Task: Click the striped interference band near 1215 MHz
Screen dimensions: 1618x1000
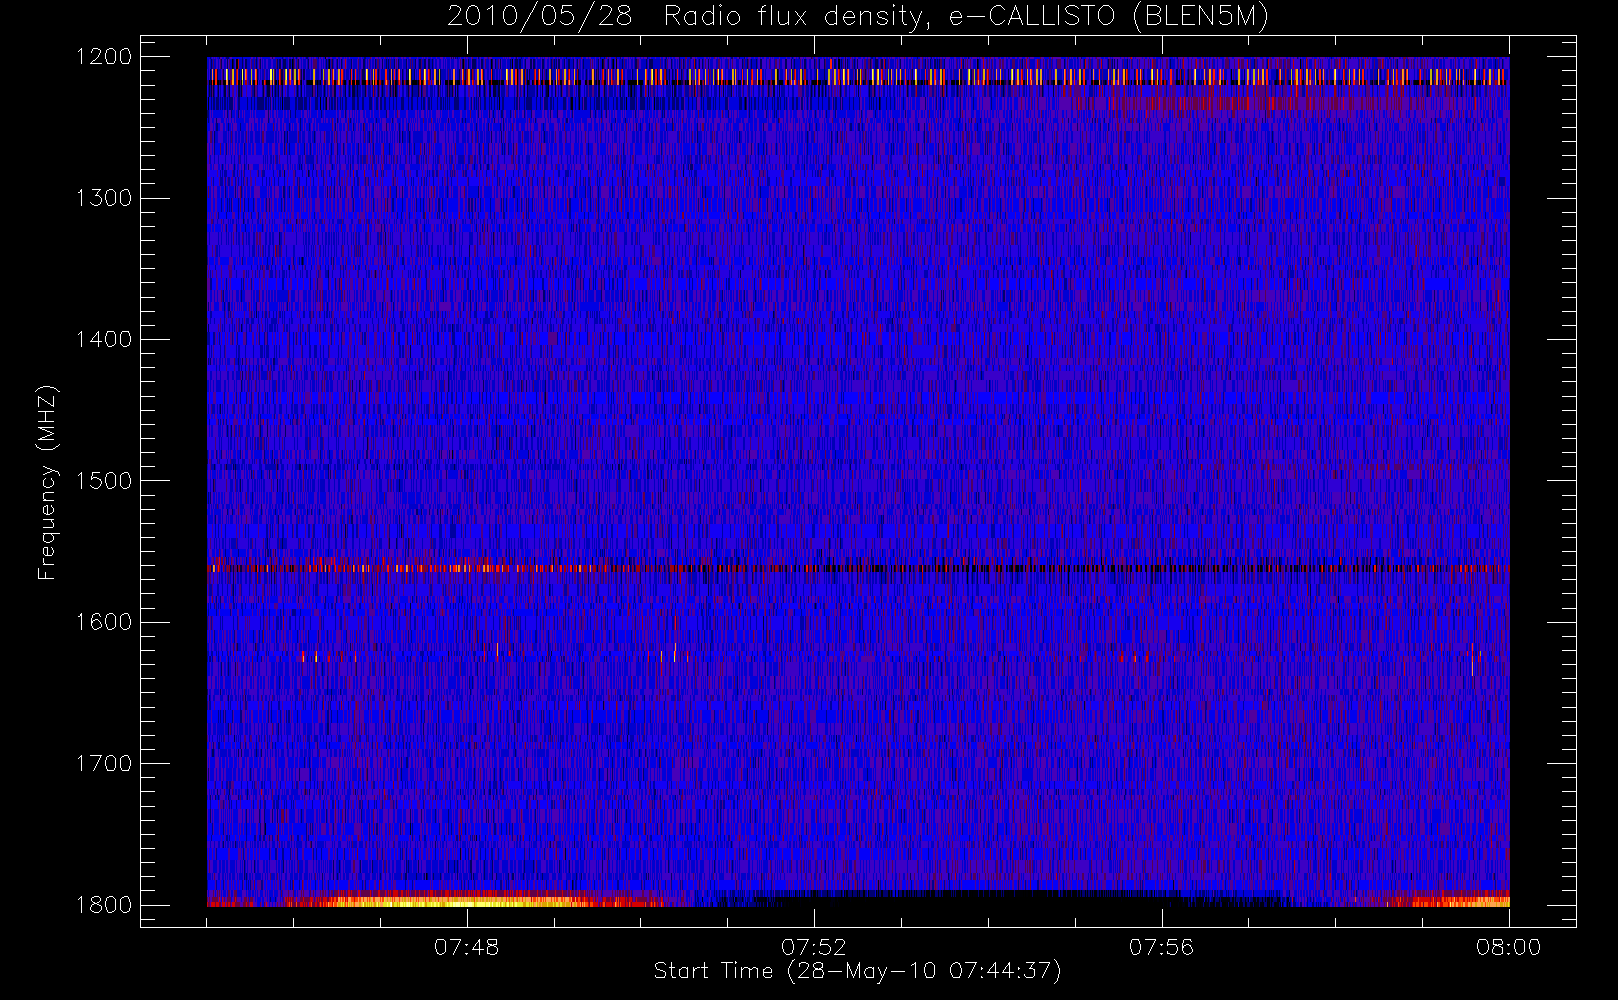Action: pyautogui.click(x=858, y=76)
